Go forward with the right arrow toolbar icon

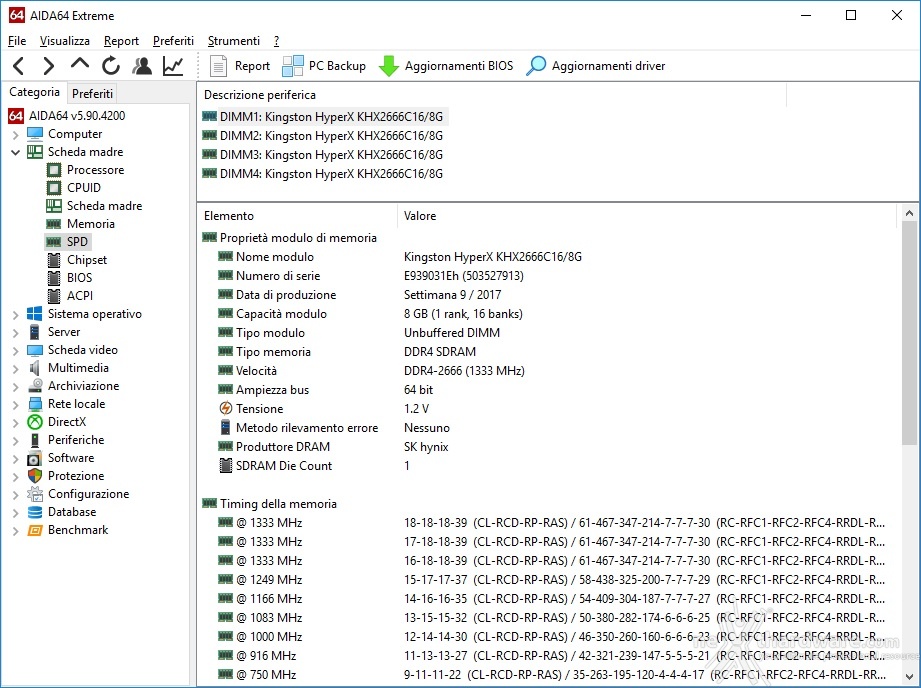pyautogui.click(x=49, y=66)
